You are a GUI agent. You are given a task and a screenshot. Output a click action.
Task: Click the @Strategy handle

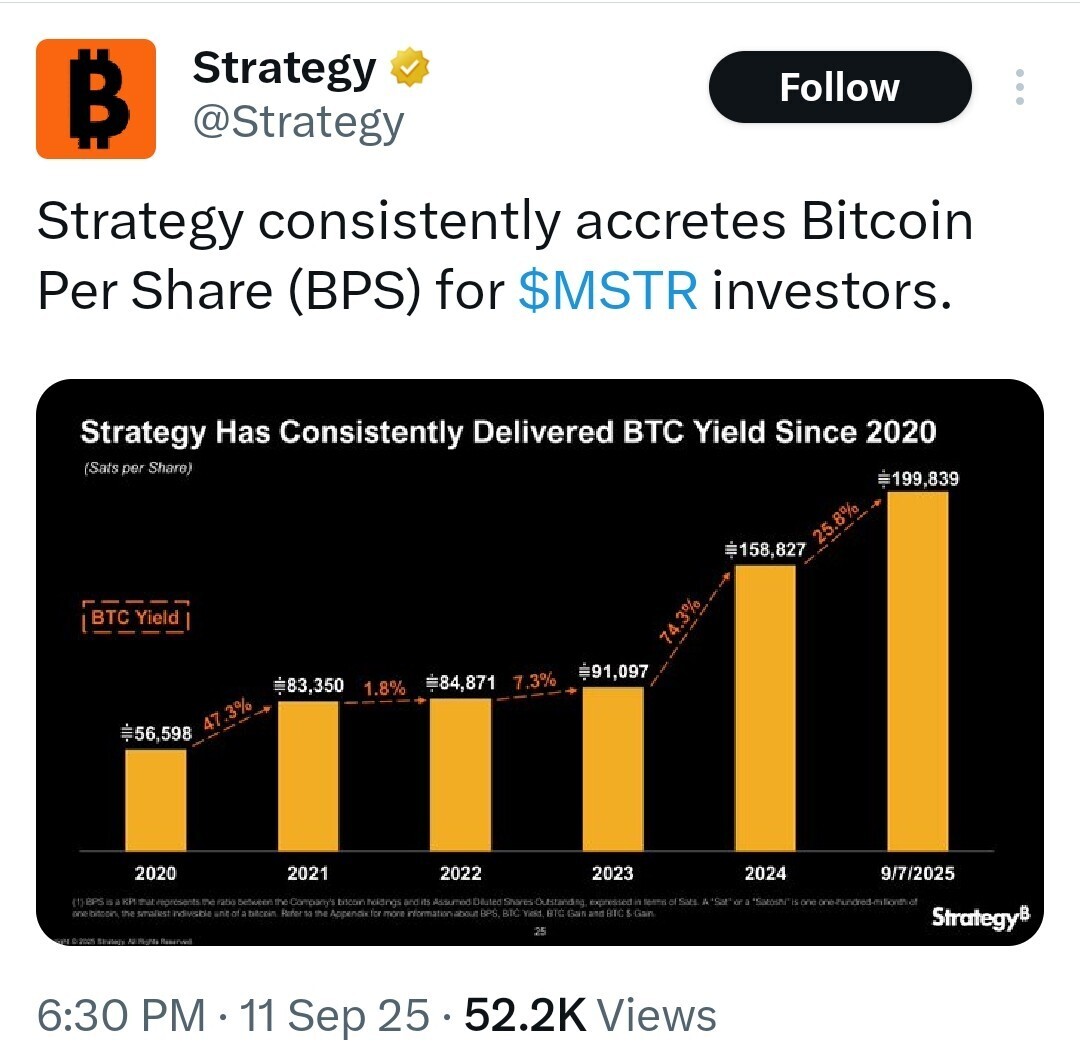pyautogui.click(x=298, y=122)
